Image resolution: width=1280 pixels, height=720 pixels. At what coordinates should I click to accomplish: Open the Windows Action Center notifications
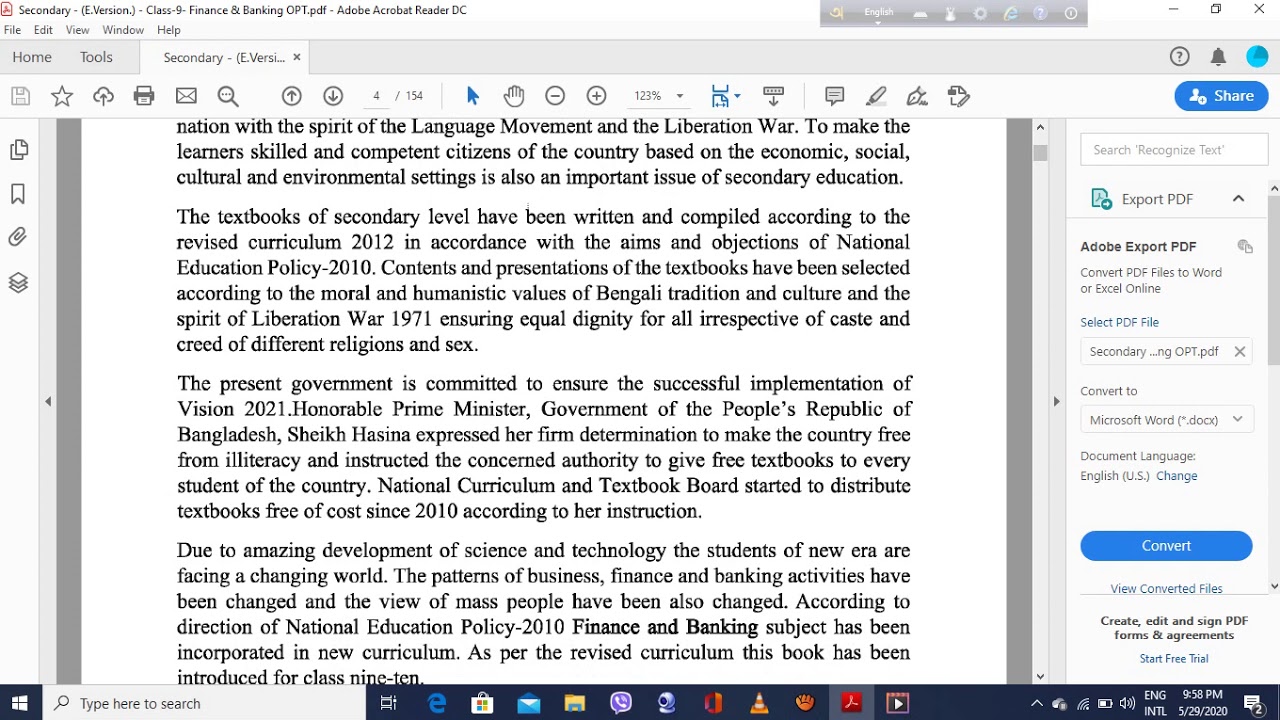pyautogui.click(x=1253, y=703)
